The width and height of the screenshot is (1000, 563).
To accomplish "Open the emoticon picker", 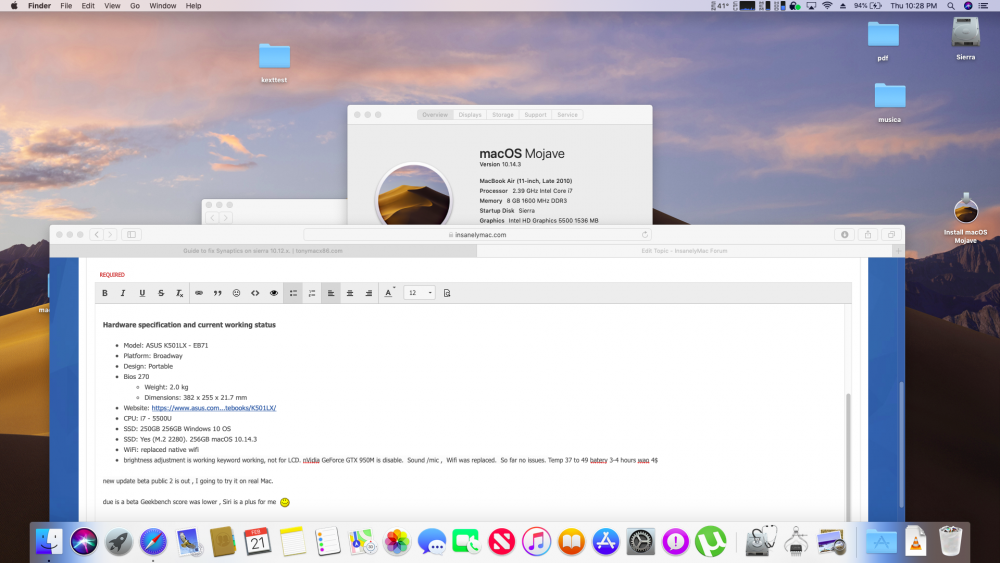I will click(x=237, y=293).
